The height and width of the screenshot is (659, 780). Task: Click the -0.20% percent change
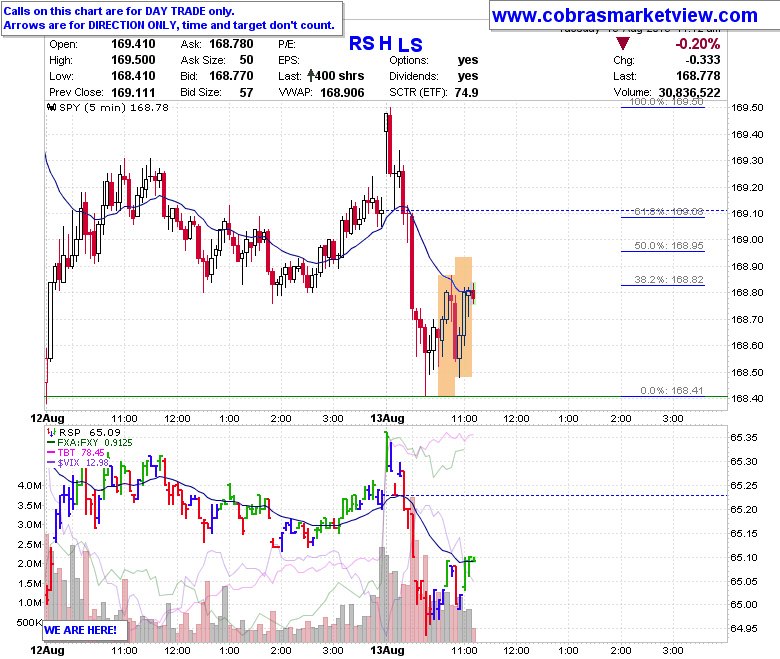click(x=697, y=44)
